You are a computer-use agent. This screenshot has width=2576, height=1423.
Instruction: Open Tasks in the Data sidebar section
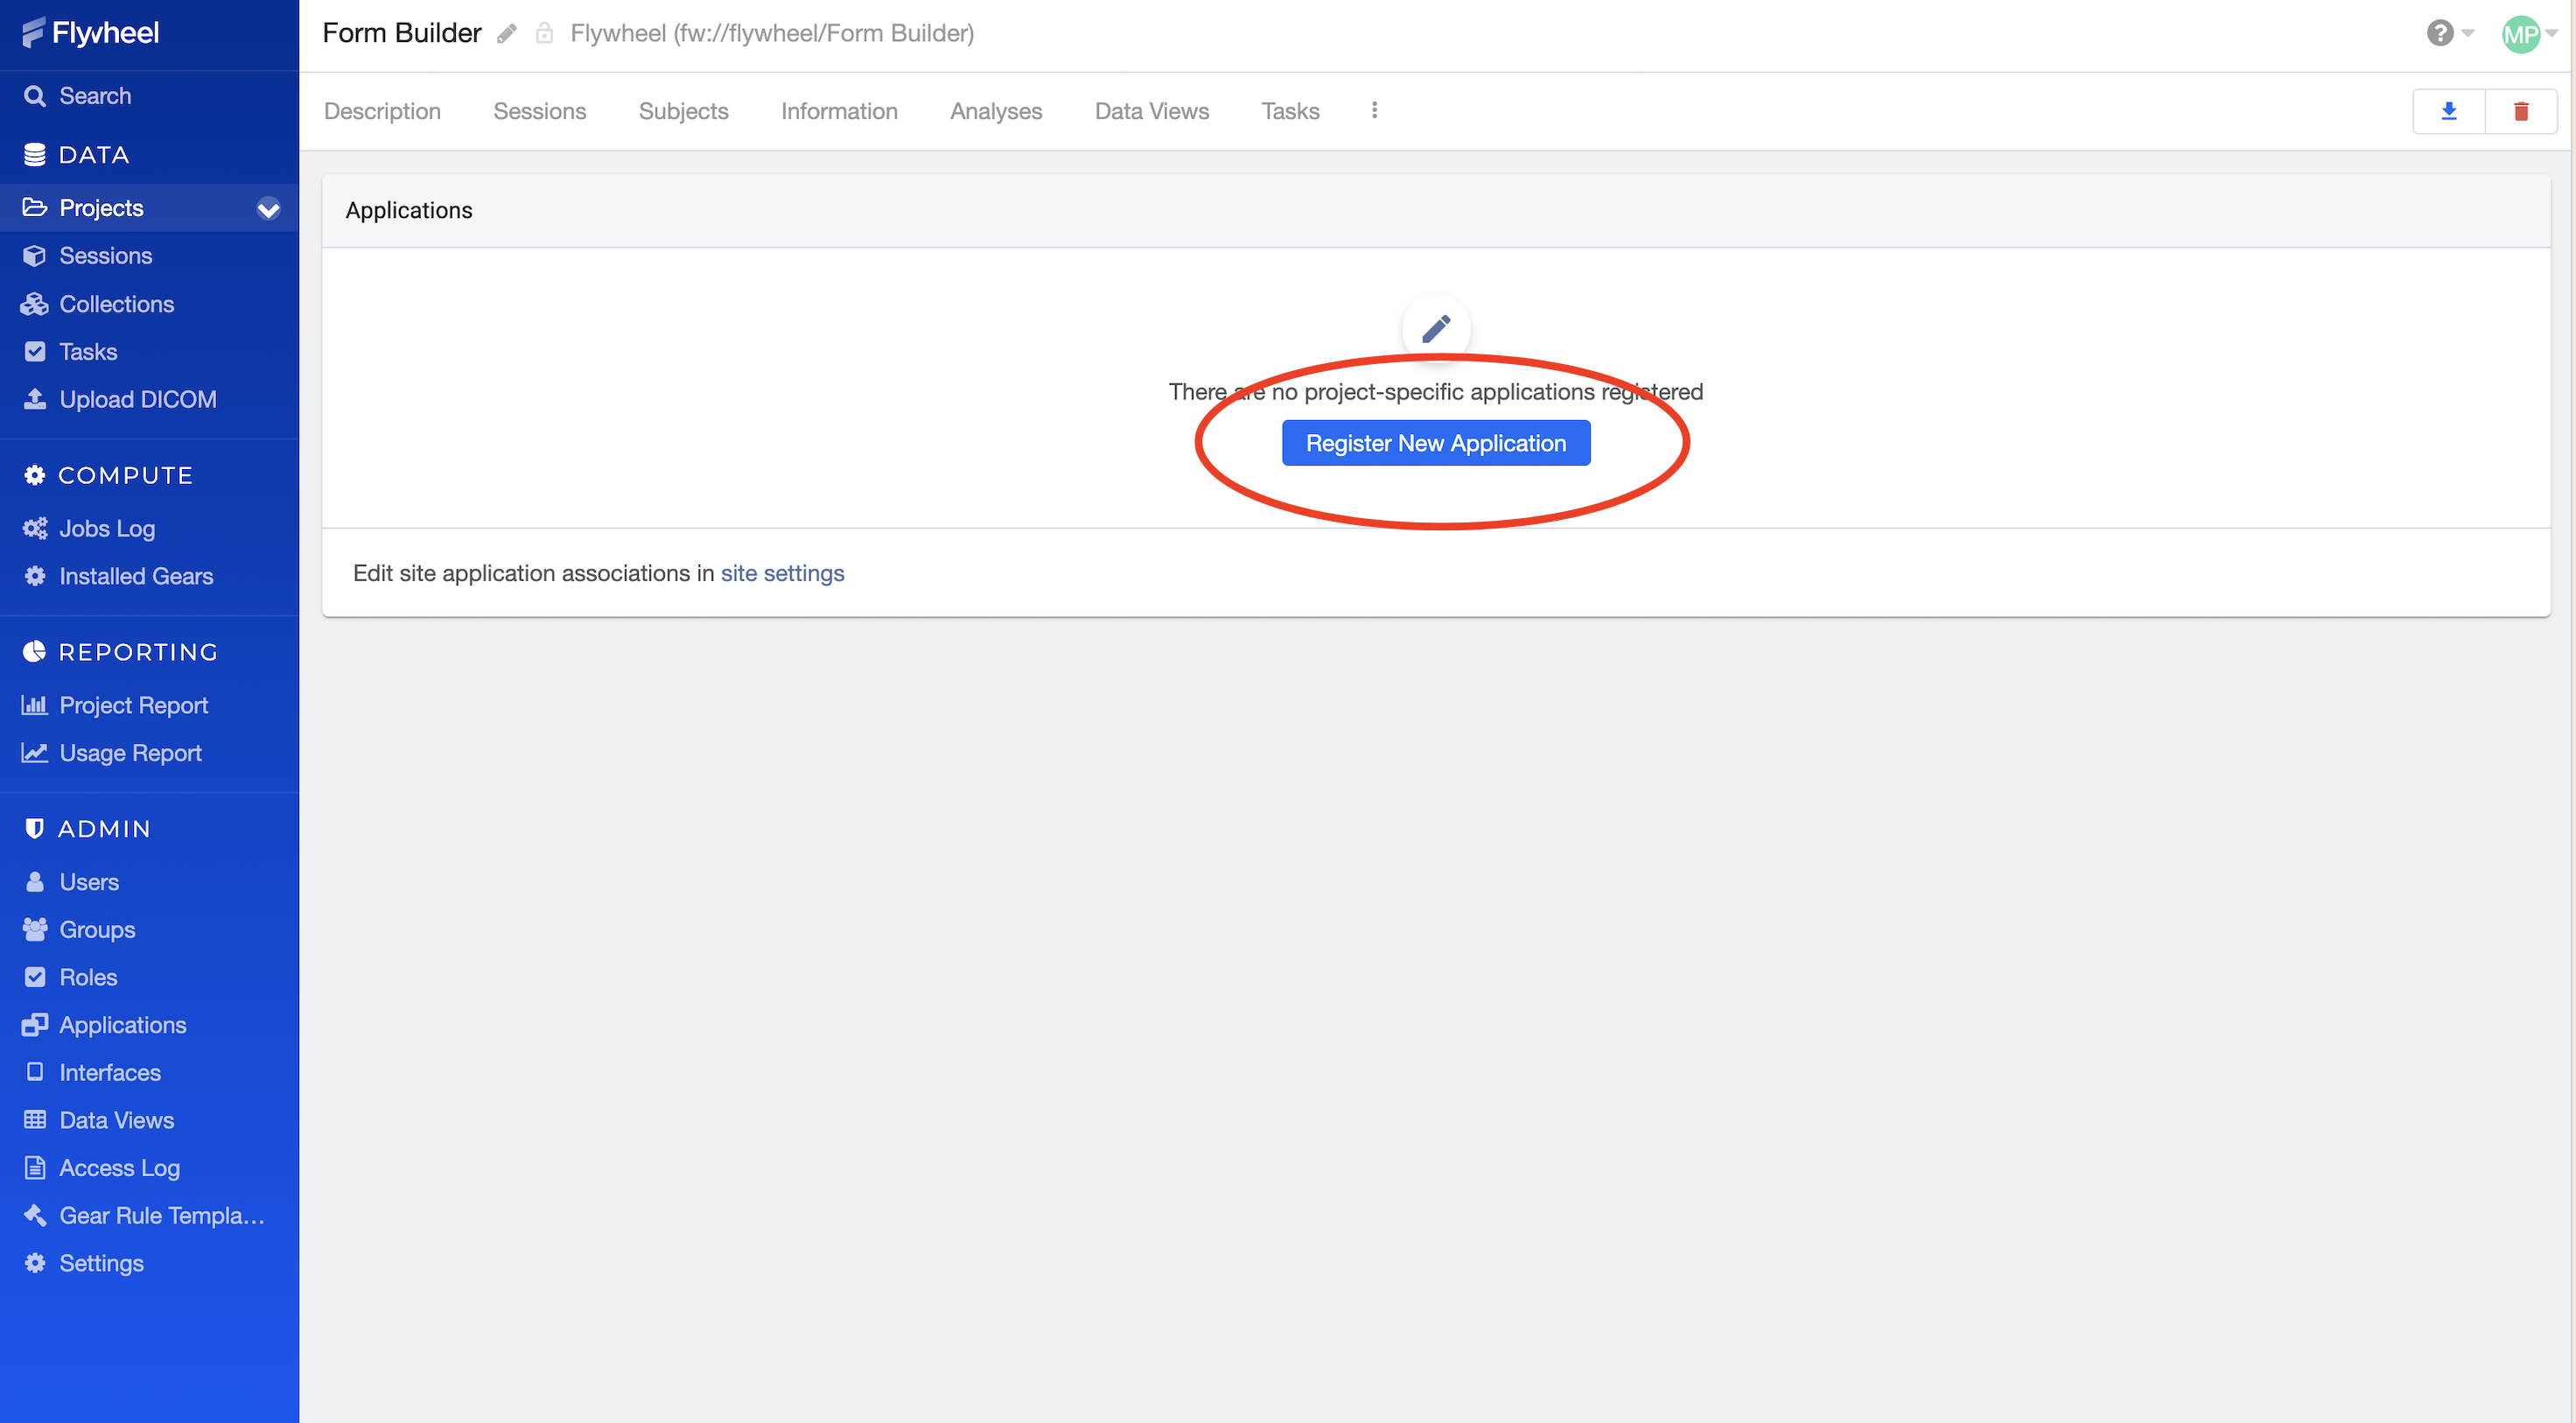pyautogui.click(x=88, y=352)
